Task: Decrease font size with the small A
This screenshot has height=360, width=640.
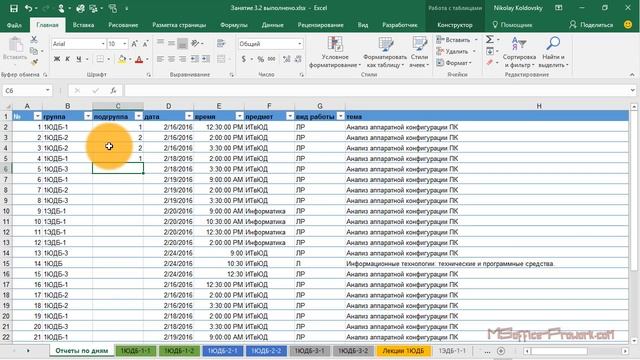Action: [x=146, y=44]
